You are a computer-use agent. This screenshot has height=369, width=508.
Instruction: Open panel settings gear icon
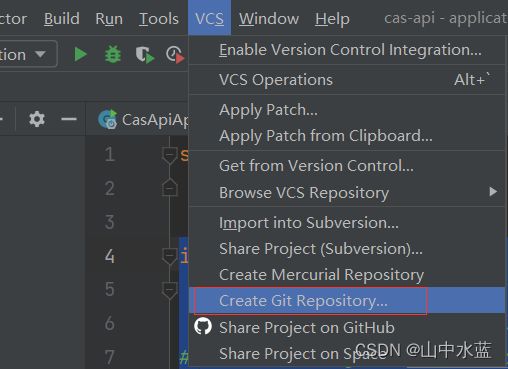37,119
